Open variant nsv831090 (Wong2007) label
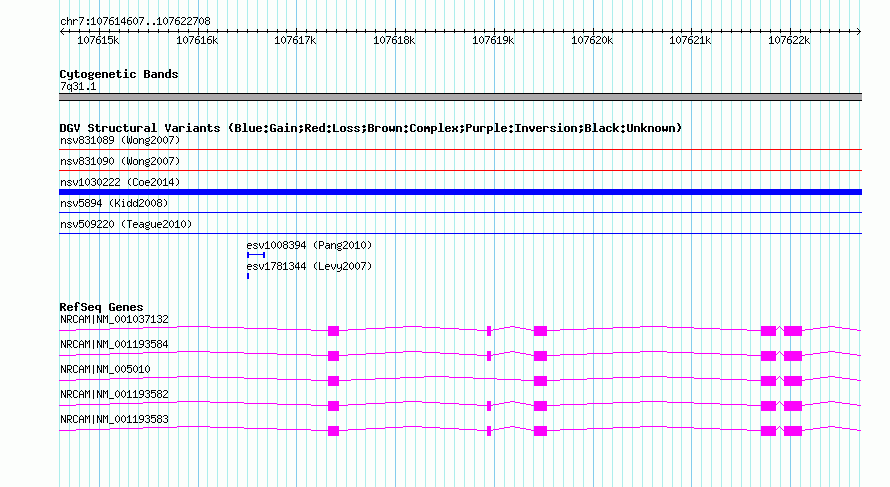890x487 pixels. (120, 161)
